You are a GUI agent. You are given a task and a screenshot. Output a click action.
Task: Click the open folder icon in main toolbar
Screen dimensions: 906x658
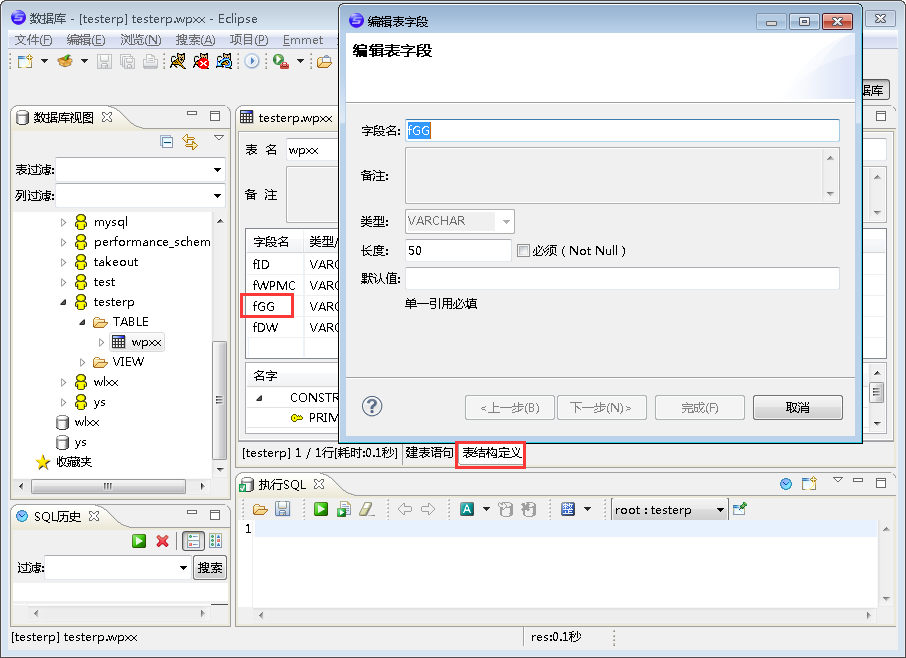point(325,61)
